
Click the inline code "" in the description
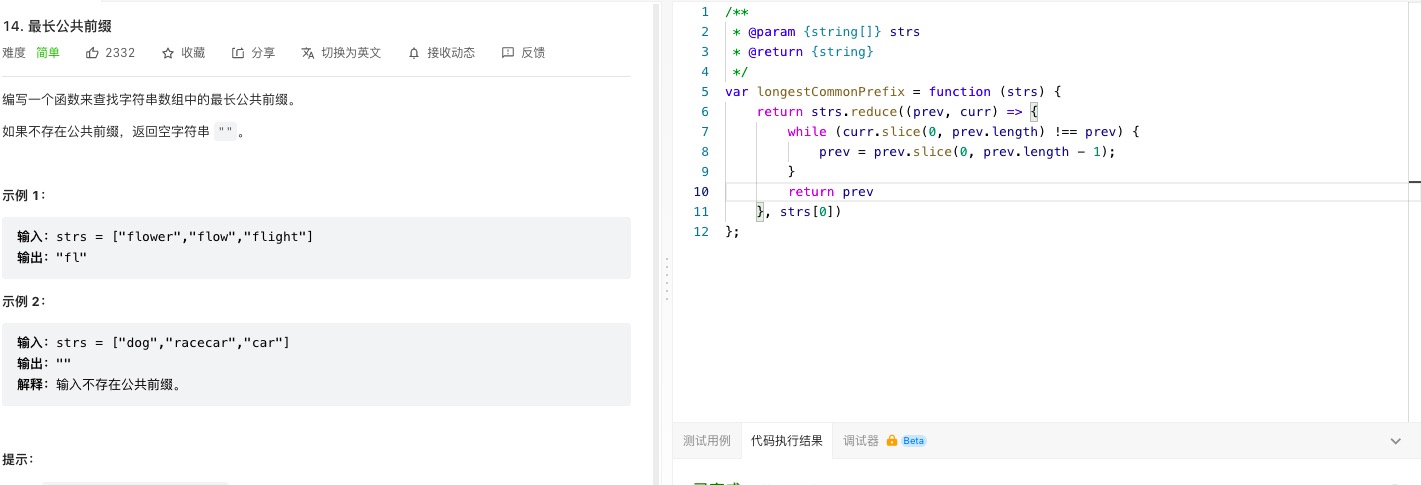[226, 131]
